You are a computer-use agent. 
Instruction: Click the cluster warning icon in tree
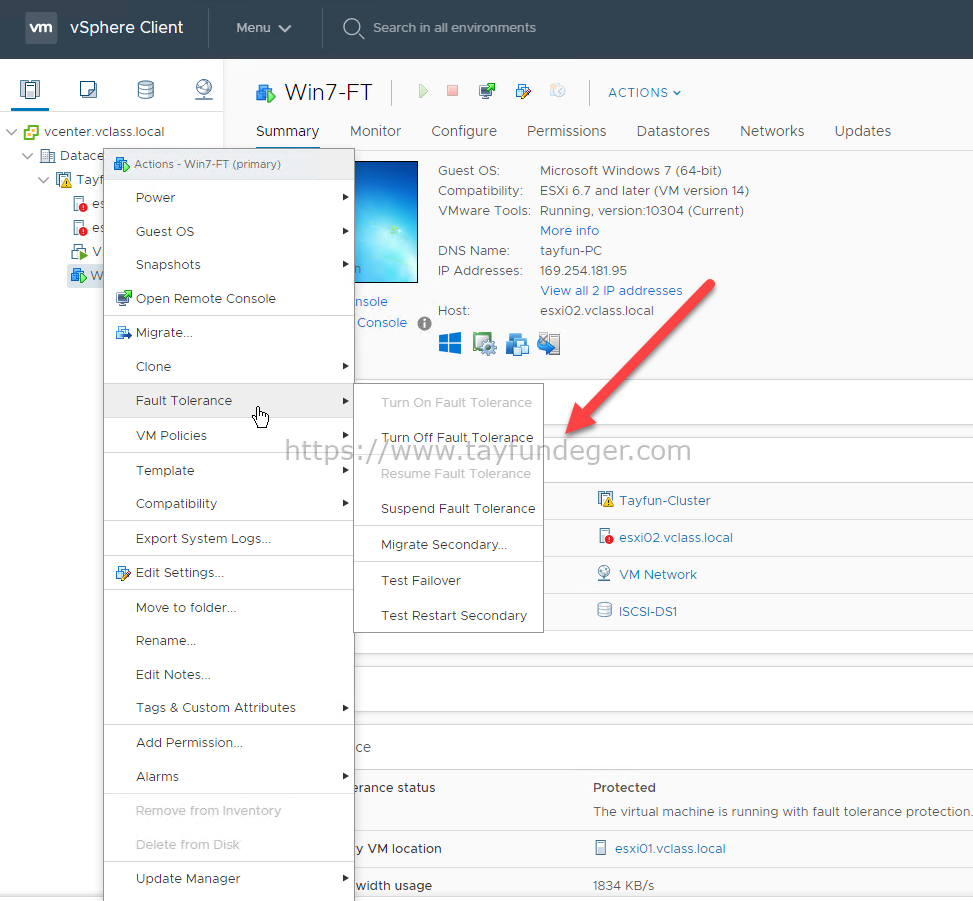[x=64, y=180]
